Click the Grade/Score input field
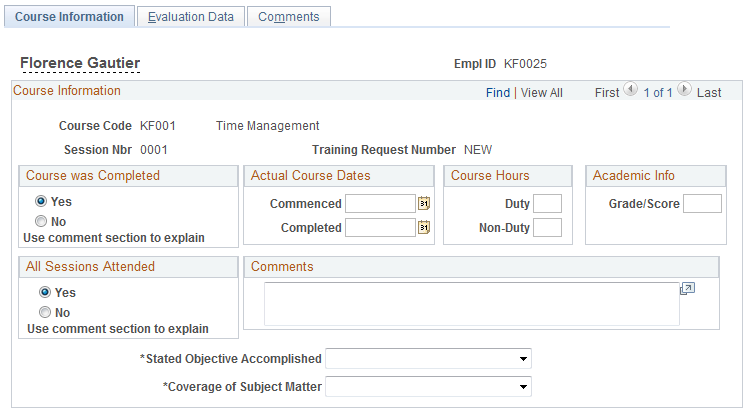749x414 pixels. (x=702, y=204)
